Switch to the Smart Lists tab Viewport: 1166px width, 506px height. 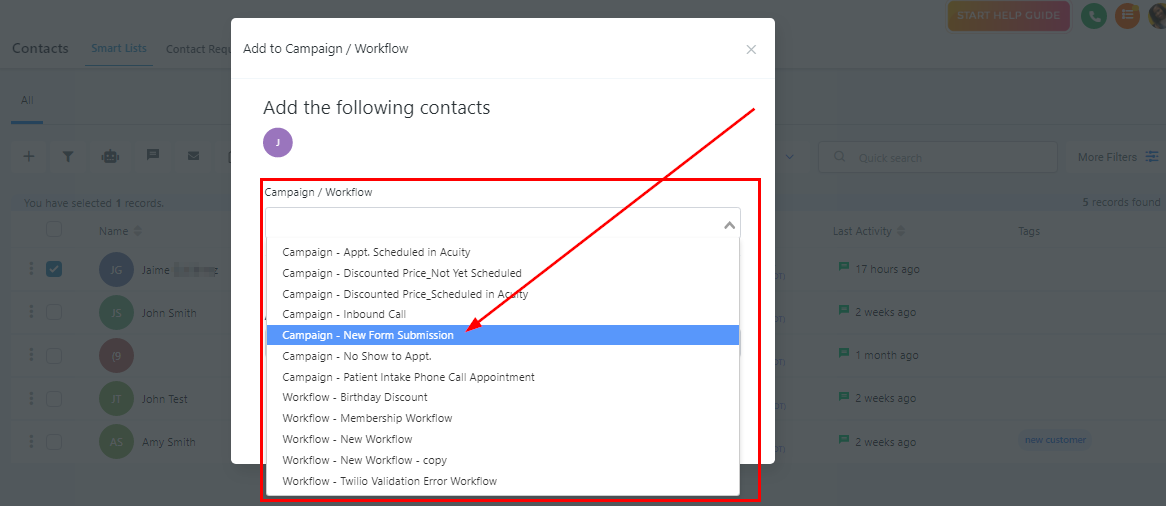(118, 48)
